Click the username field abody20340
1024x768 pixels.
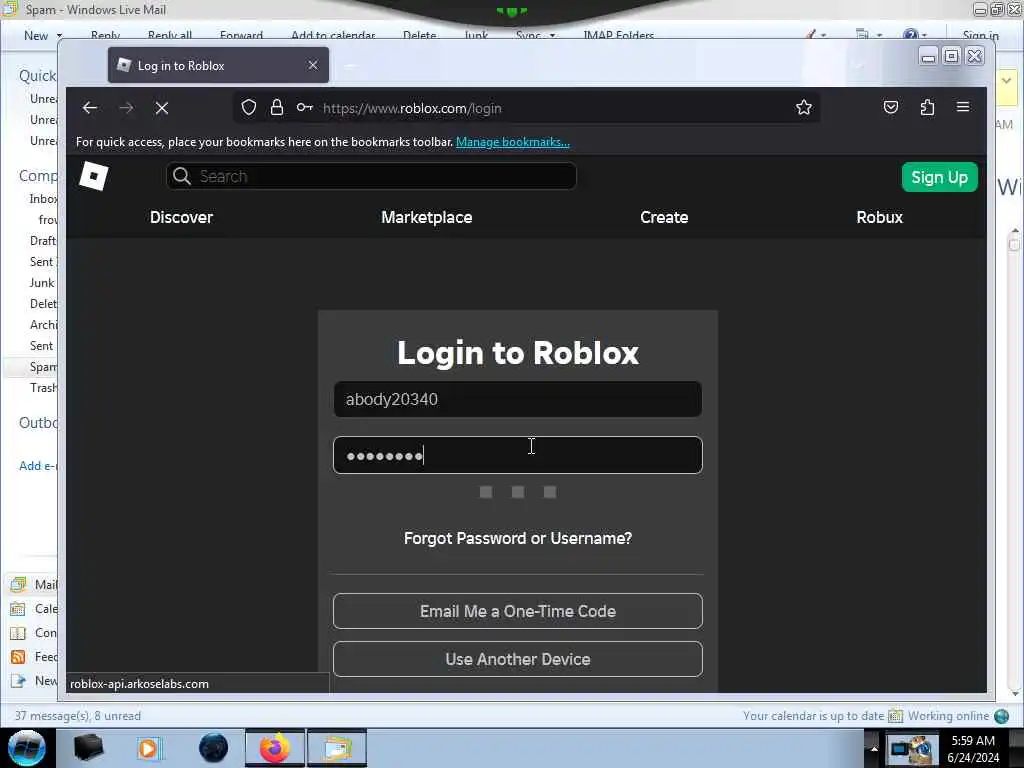coord(518,399)
